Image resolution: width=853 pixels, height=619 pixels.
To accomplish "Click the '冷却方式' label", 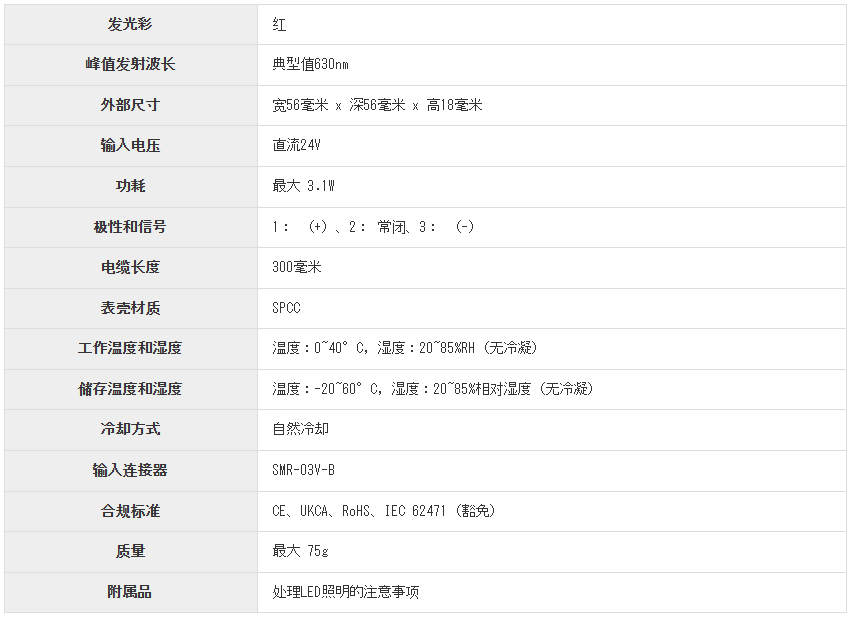I will click(x=130, y=429).
